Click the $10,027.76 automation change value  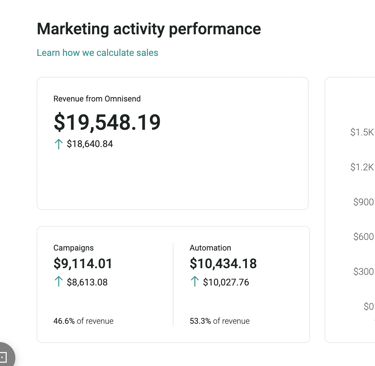226,282
